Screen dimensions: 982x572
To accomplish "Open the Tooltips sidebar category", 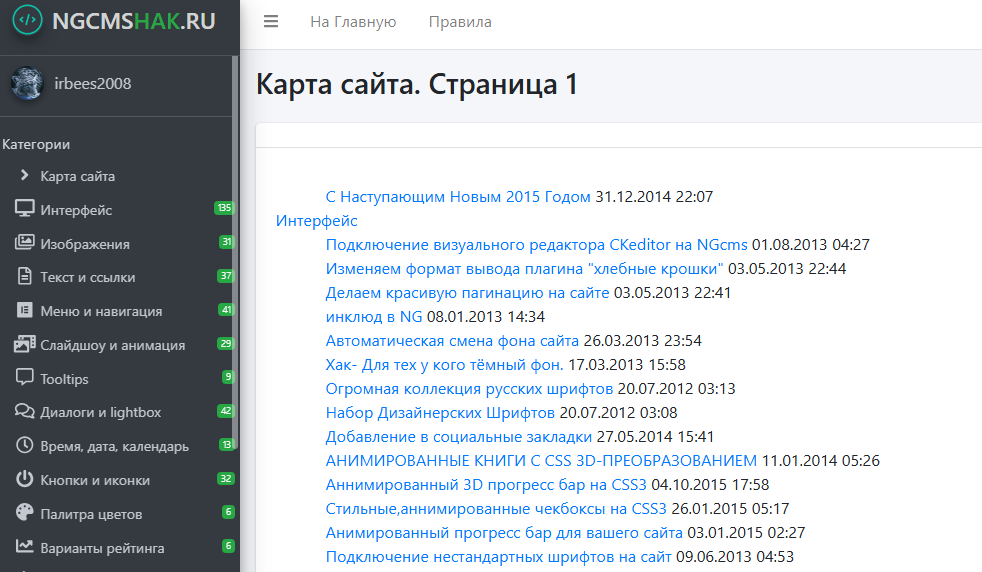I will [65, 378].
